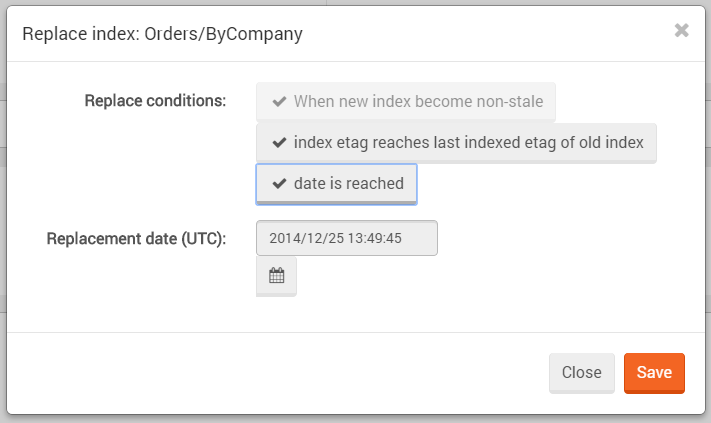711x423 pixels.
Task: Disable the "date is reached" condition
Action: [x=336, y=184]
